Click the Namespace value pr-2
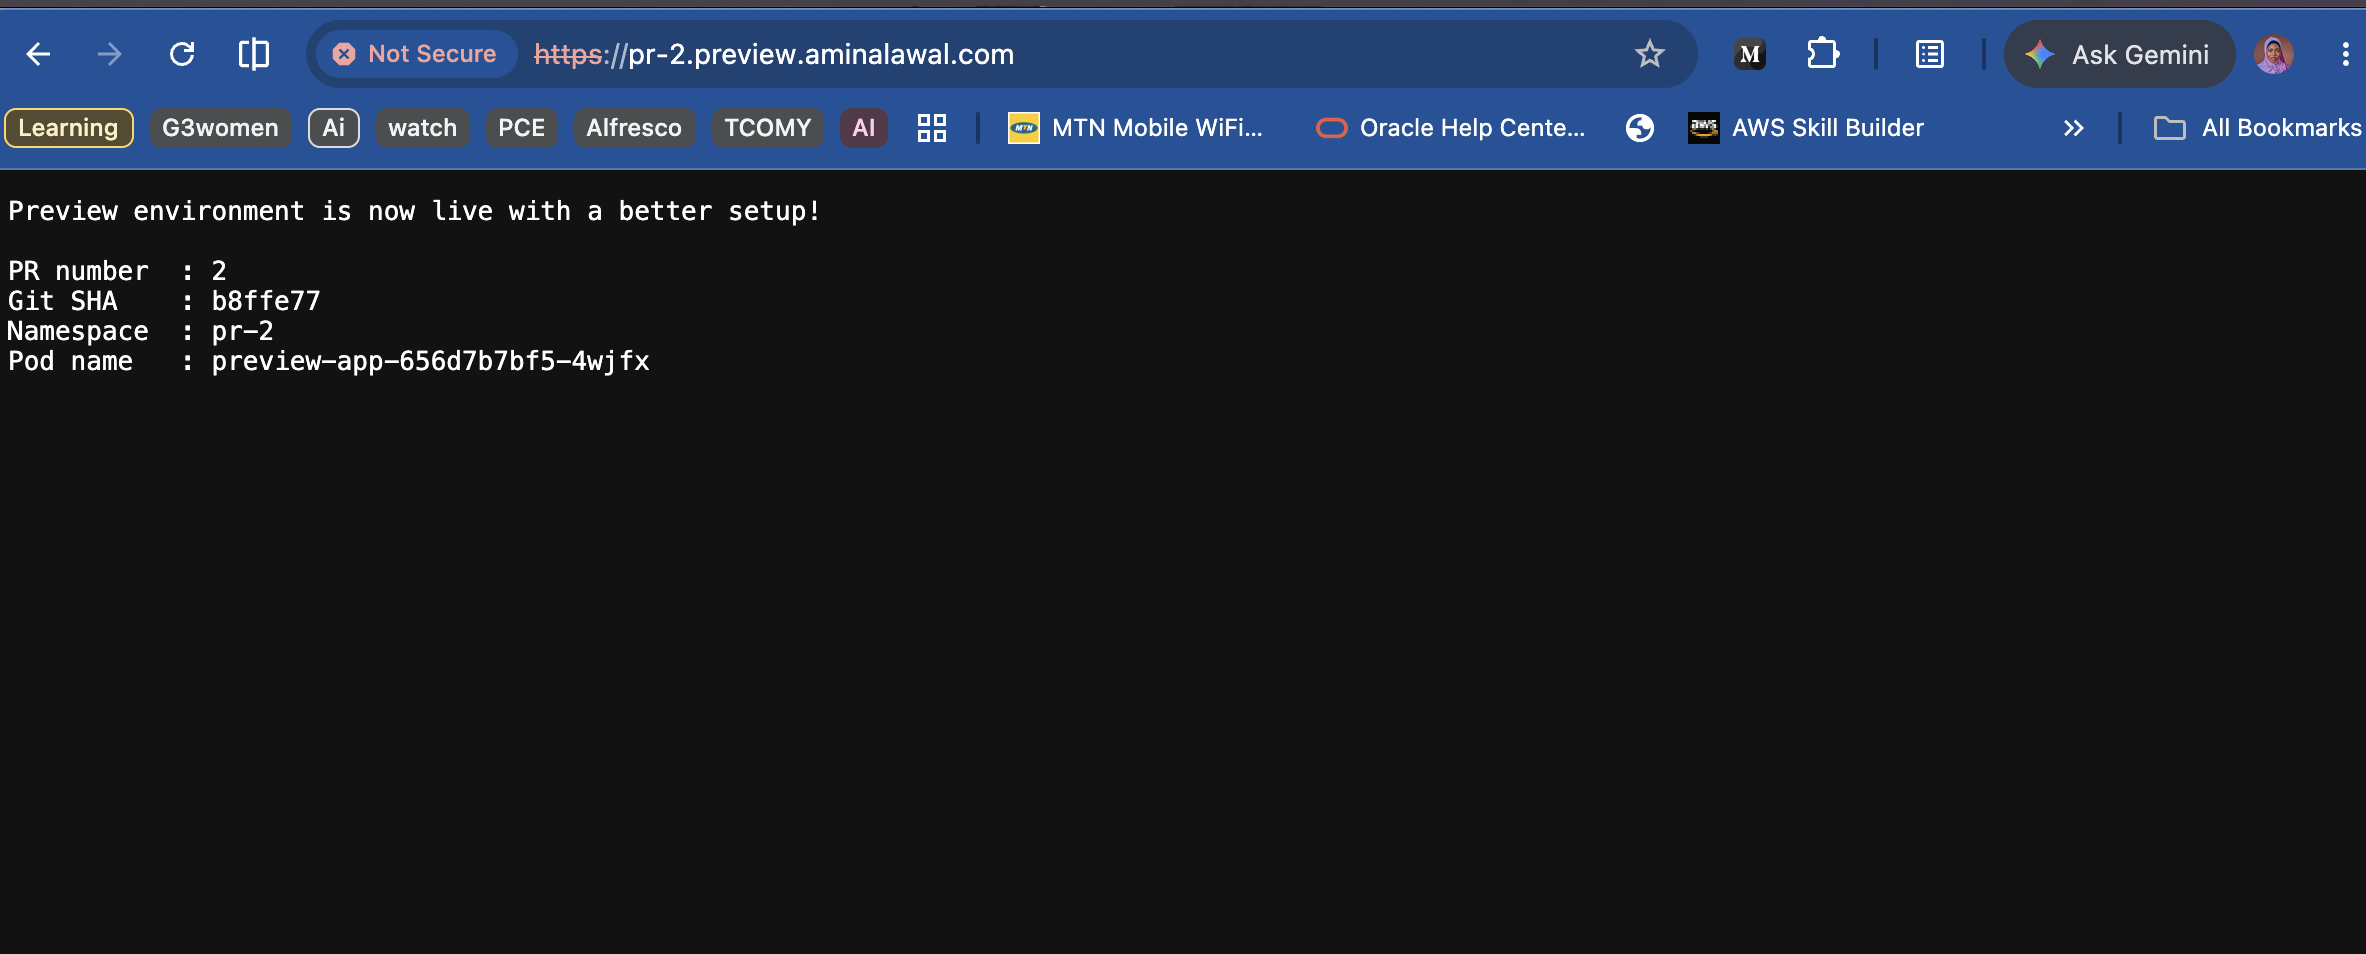 pos(242,331)
